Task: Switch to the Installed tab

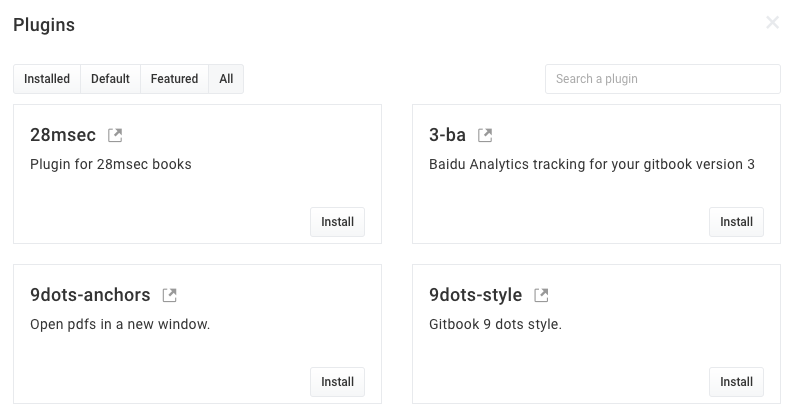Action: 47,79
